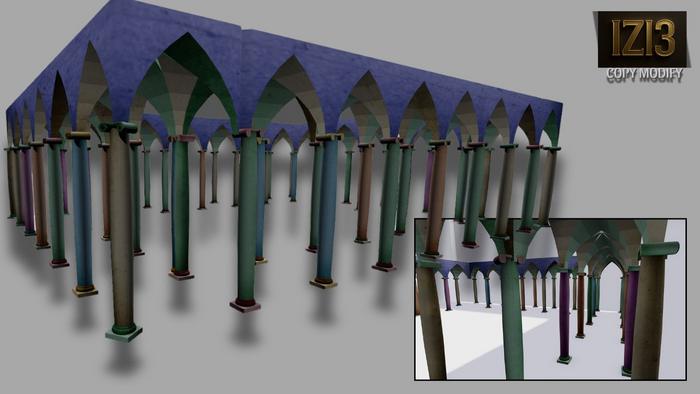Click yellow base of left blue column
The height and width of the screenshot is (394, 700).
pyautogui.click(x=85, y=291)
